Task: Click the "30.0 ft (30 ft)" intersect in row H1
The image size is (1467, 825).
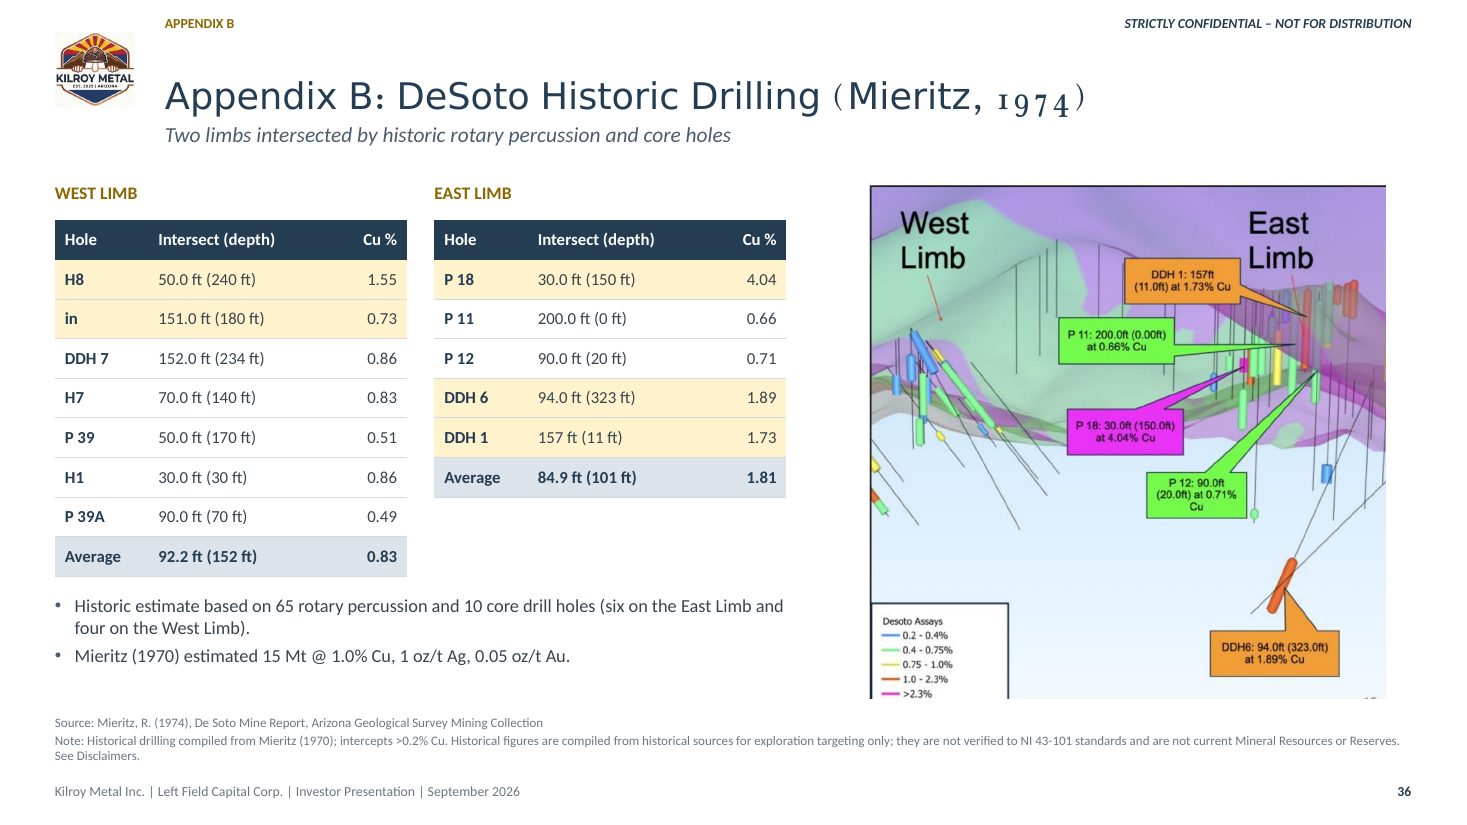Action: point(202,478)
